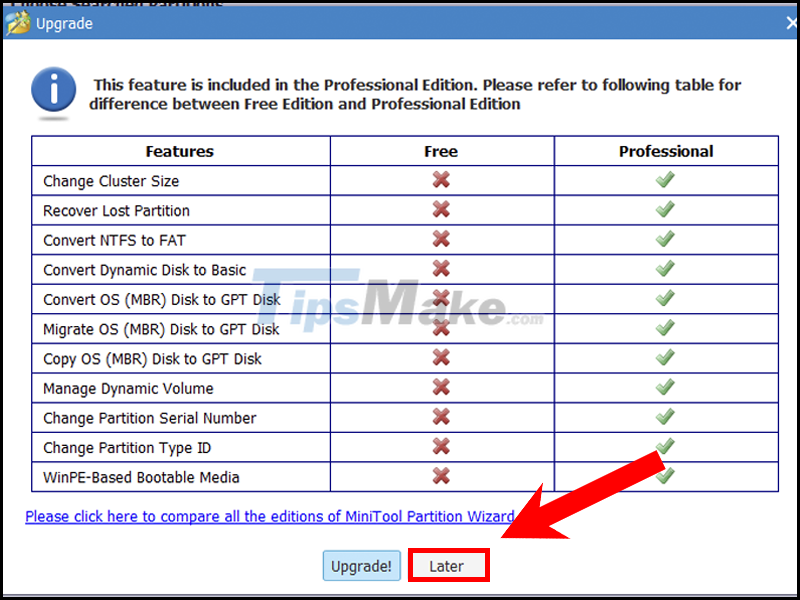800x600 pixels.
Task: Select the Convert OS (MBR) Disk to GPT Disk text
Action: click(x=162, y=300)
